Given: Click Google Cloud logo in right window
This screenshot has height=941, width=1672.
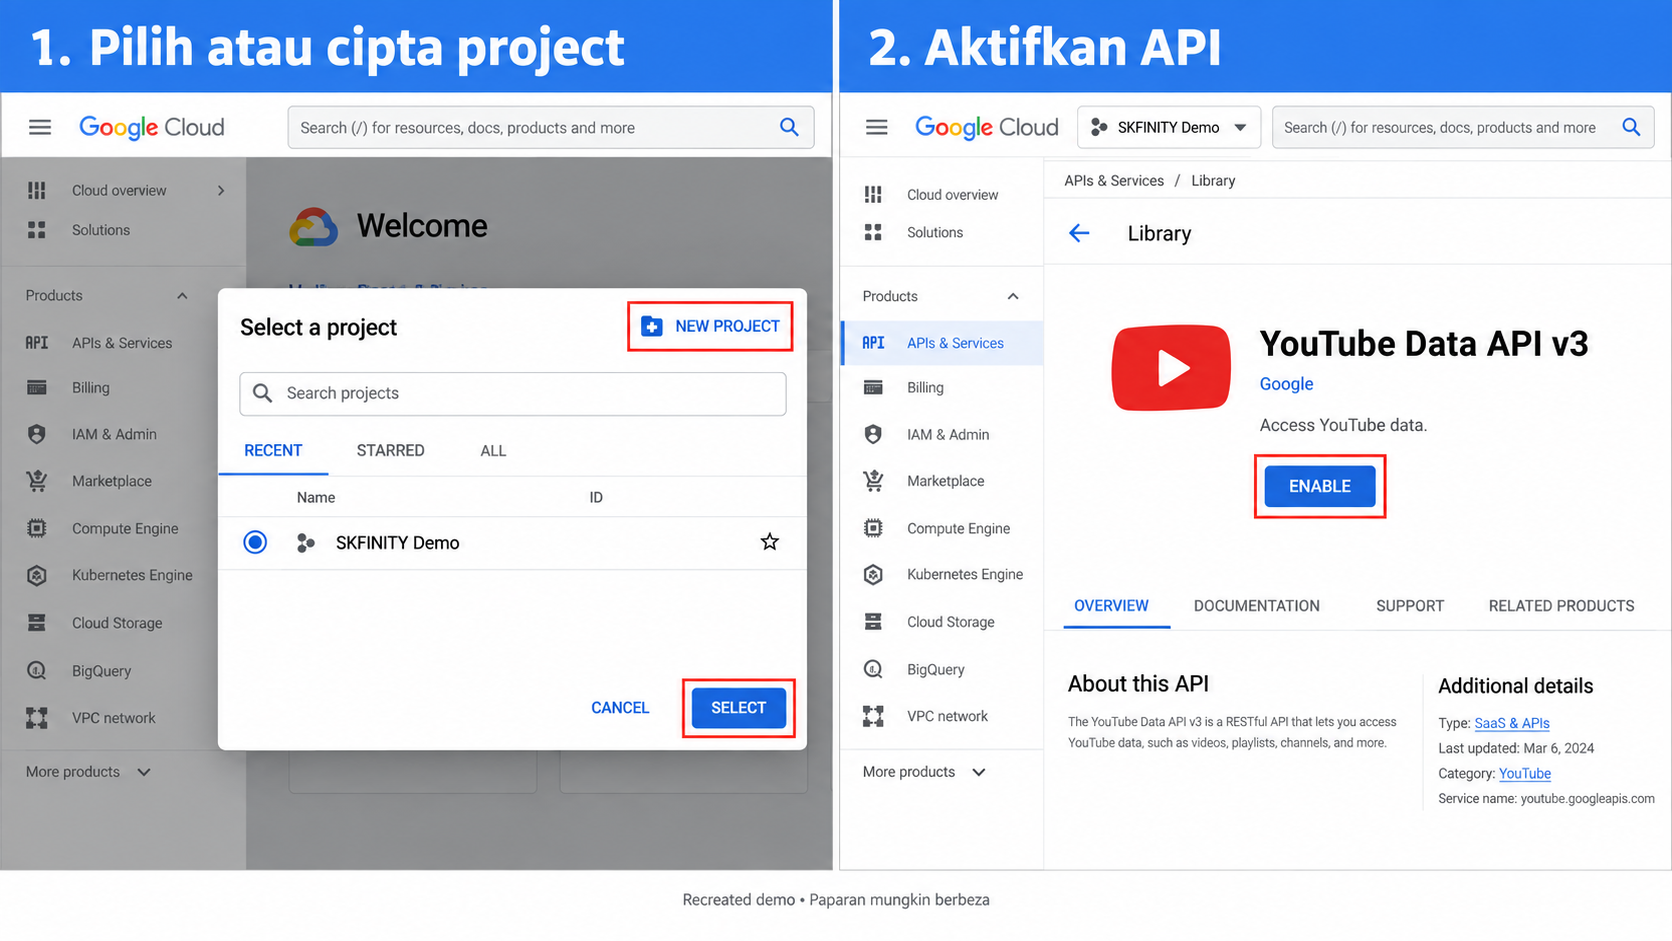Looking at the screenshot, I should coord(986,127).
